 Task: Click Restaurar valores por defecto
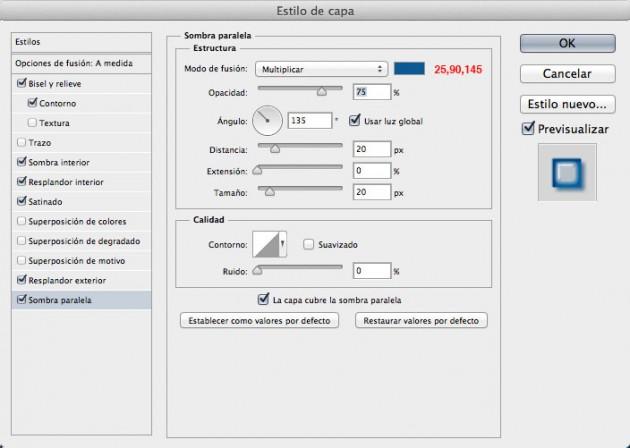tap(421, 321)
